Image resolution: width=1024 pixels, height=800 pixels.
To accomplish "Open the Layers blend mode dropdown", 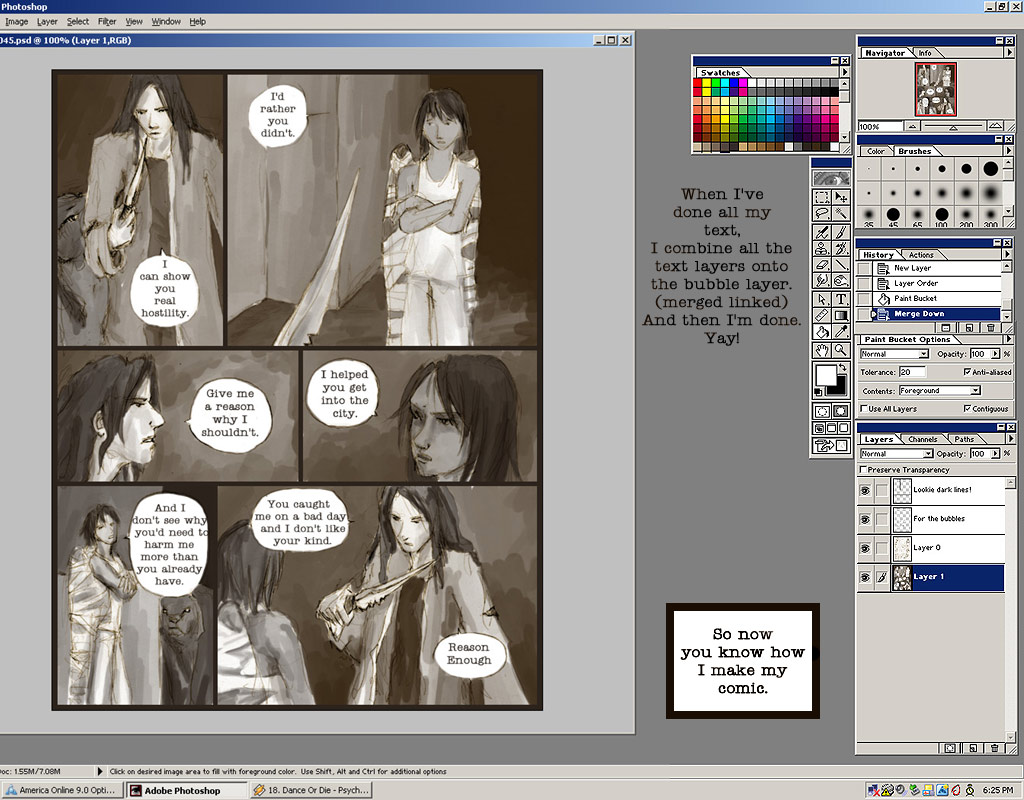I will [896, 453].
